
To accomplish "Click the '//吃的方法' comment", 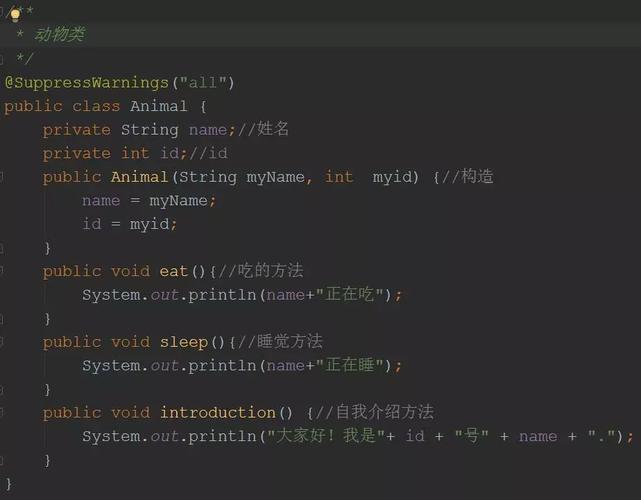I will pyautogui.click(x=261, y=270).
